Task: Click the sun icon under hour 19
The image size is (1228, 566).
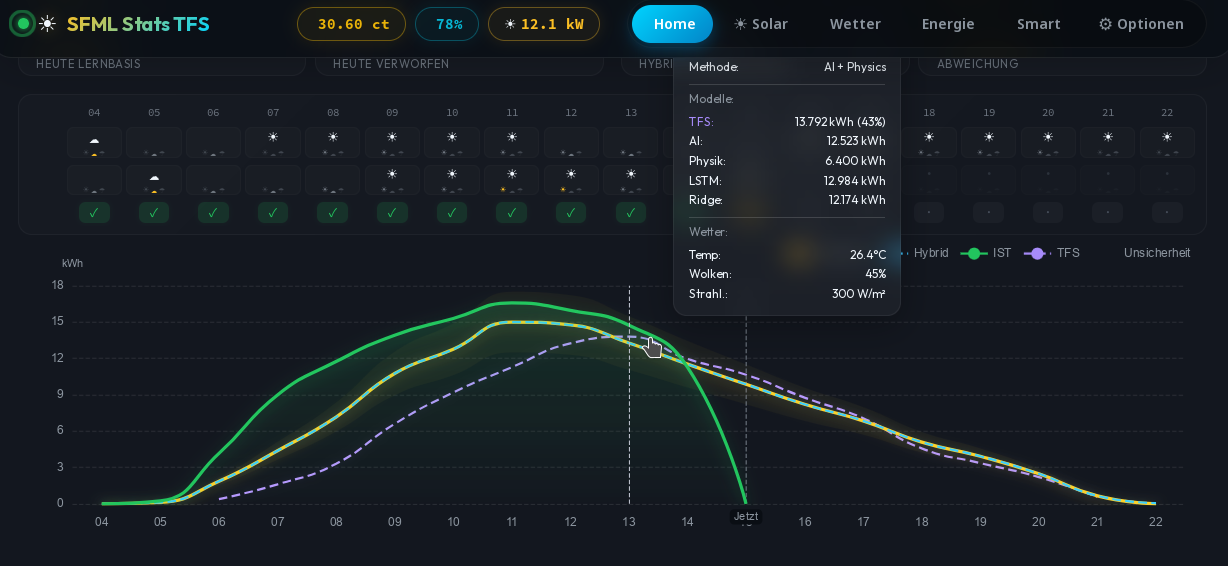Action: tap(988, 137)
